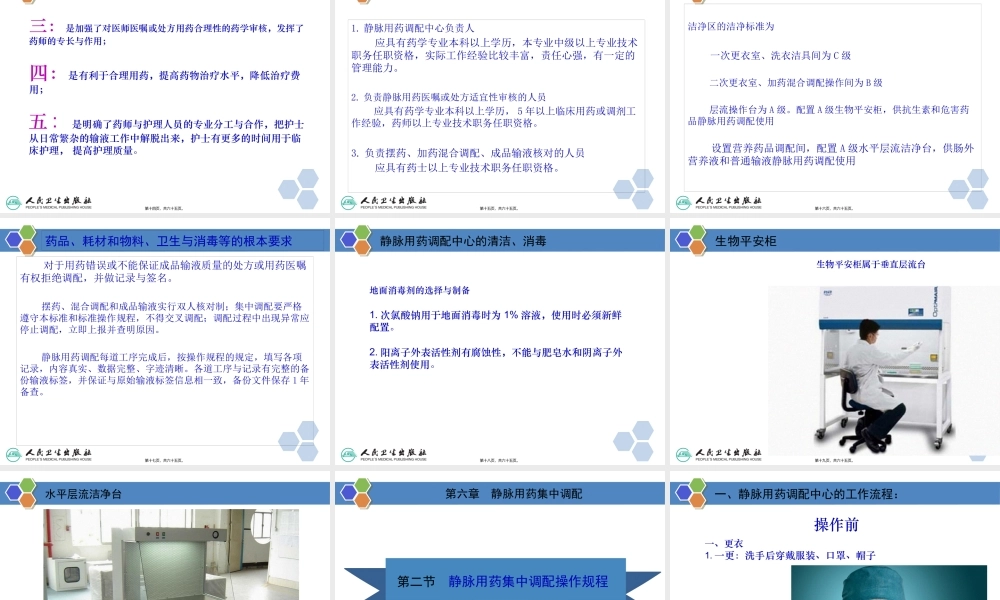
Task: Click the hexagon icon beside 生物平安柜 heading
Action: (692, 239)
